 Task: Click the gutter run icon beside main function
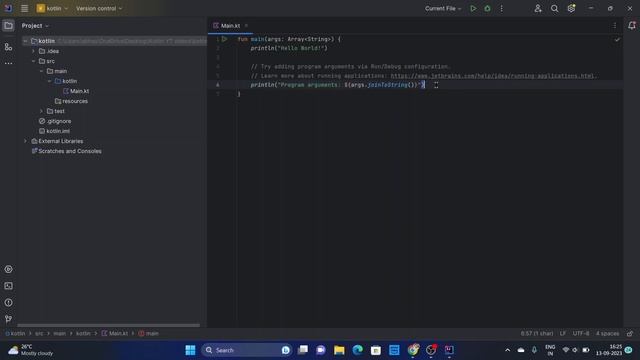point(224,39)
